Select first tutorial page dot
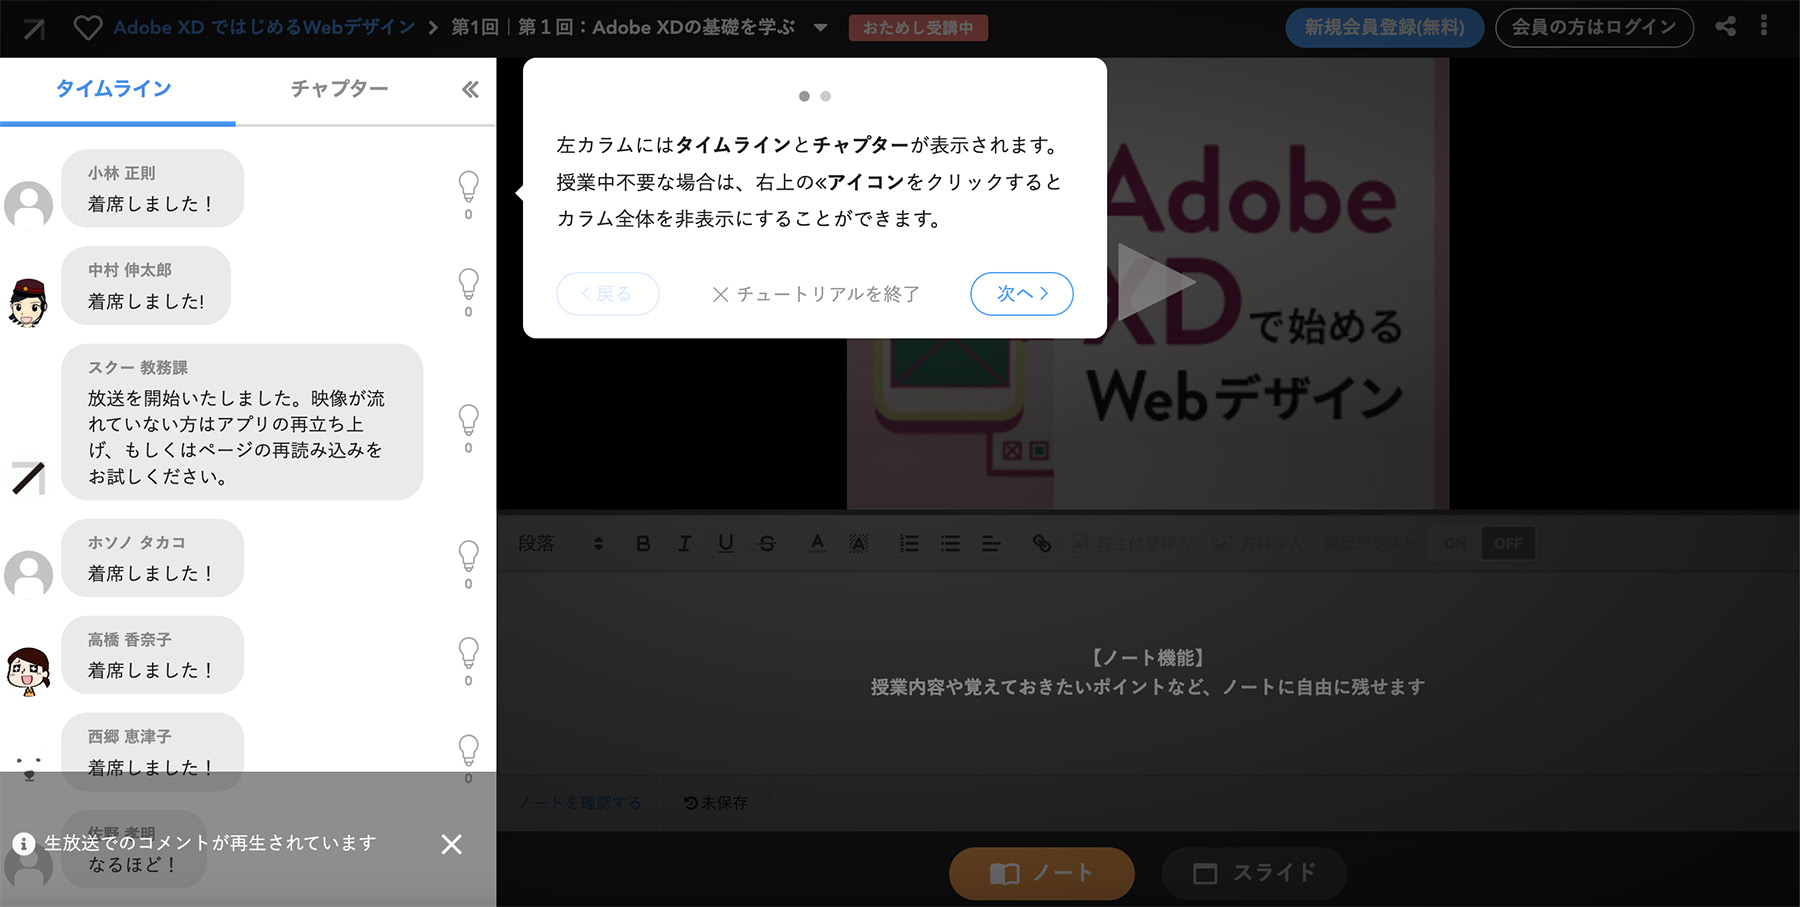This screenshot has height=907, width=1800. (804, 96)
